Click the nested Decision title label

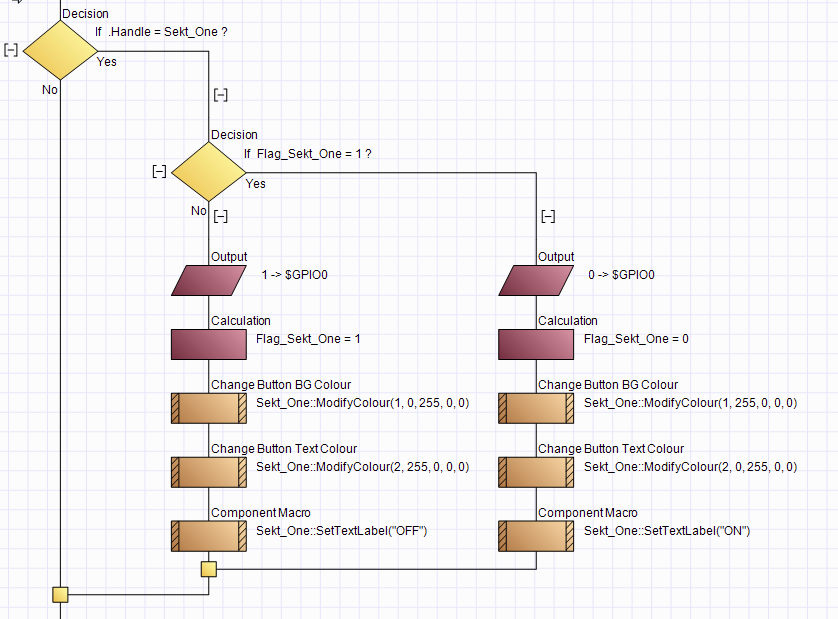click(234, 135)
